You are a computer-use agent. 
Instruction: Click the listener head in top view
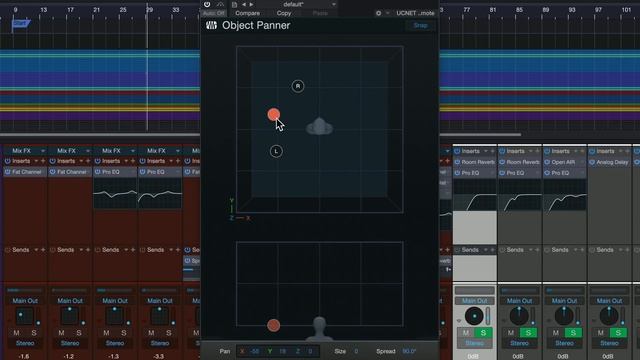click(x=320, y=127)
